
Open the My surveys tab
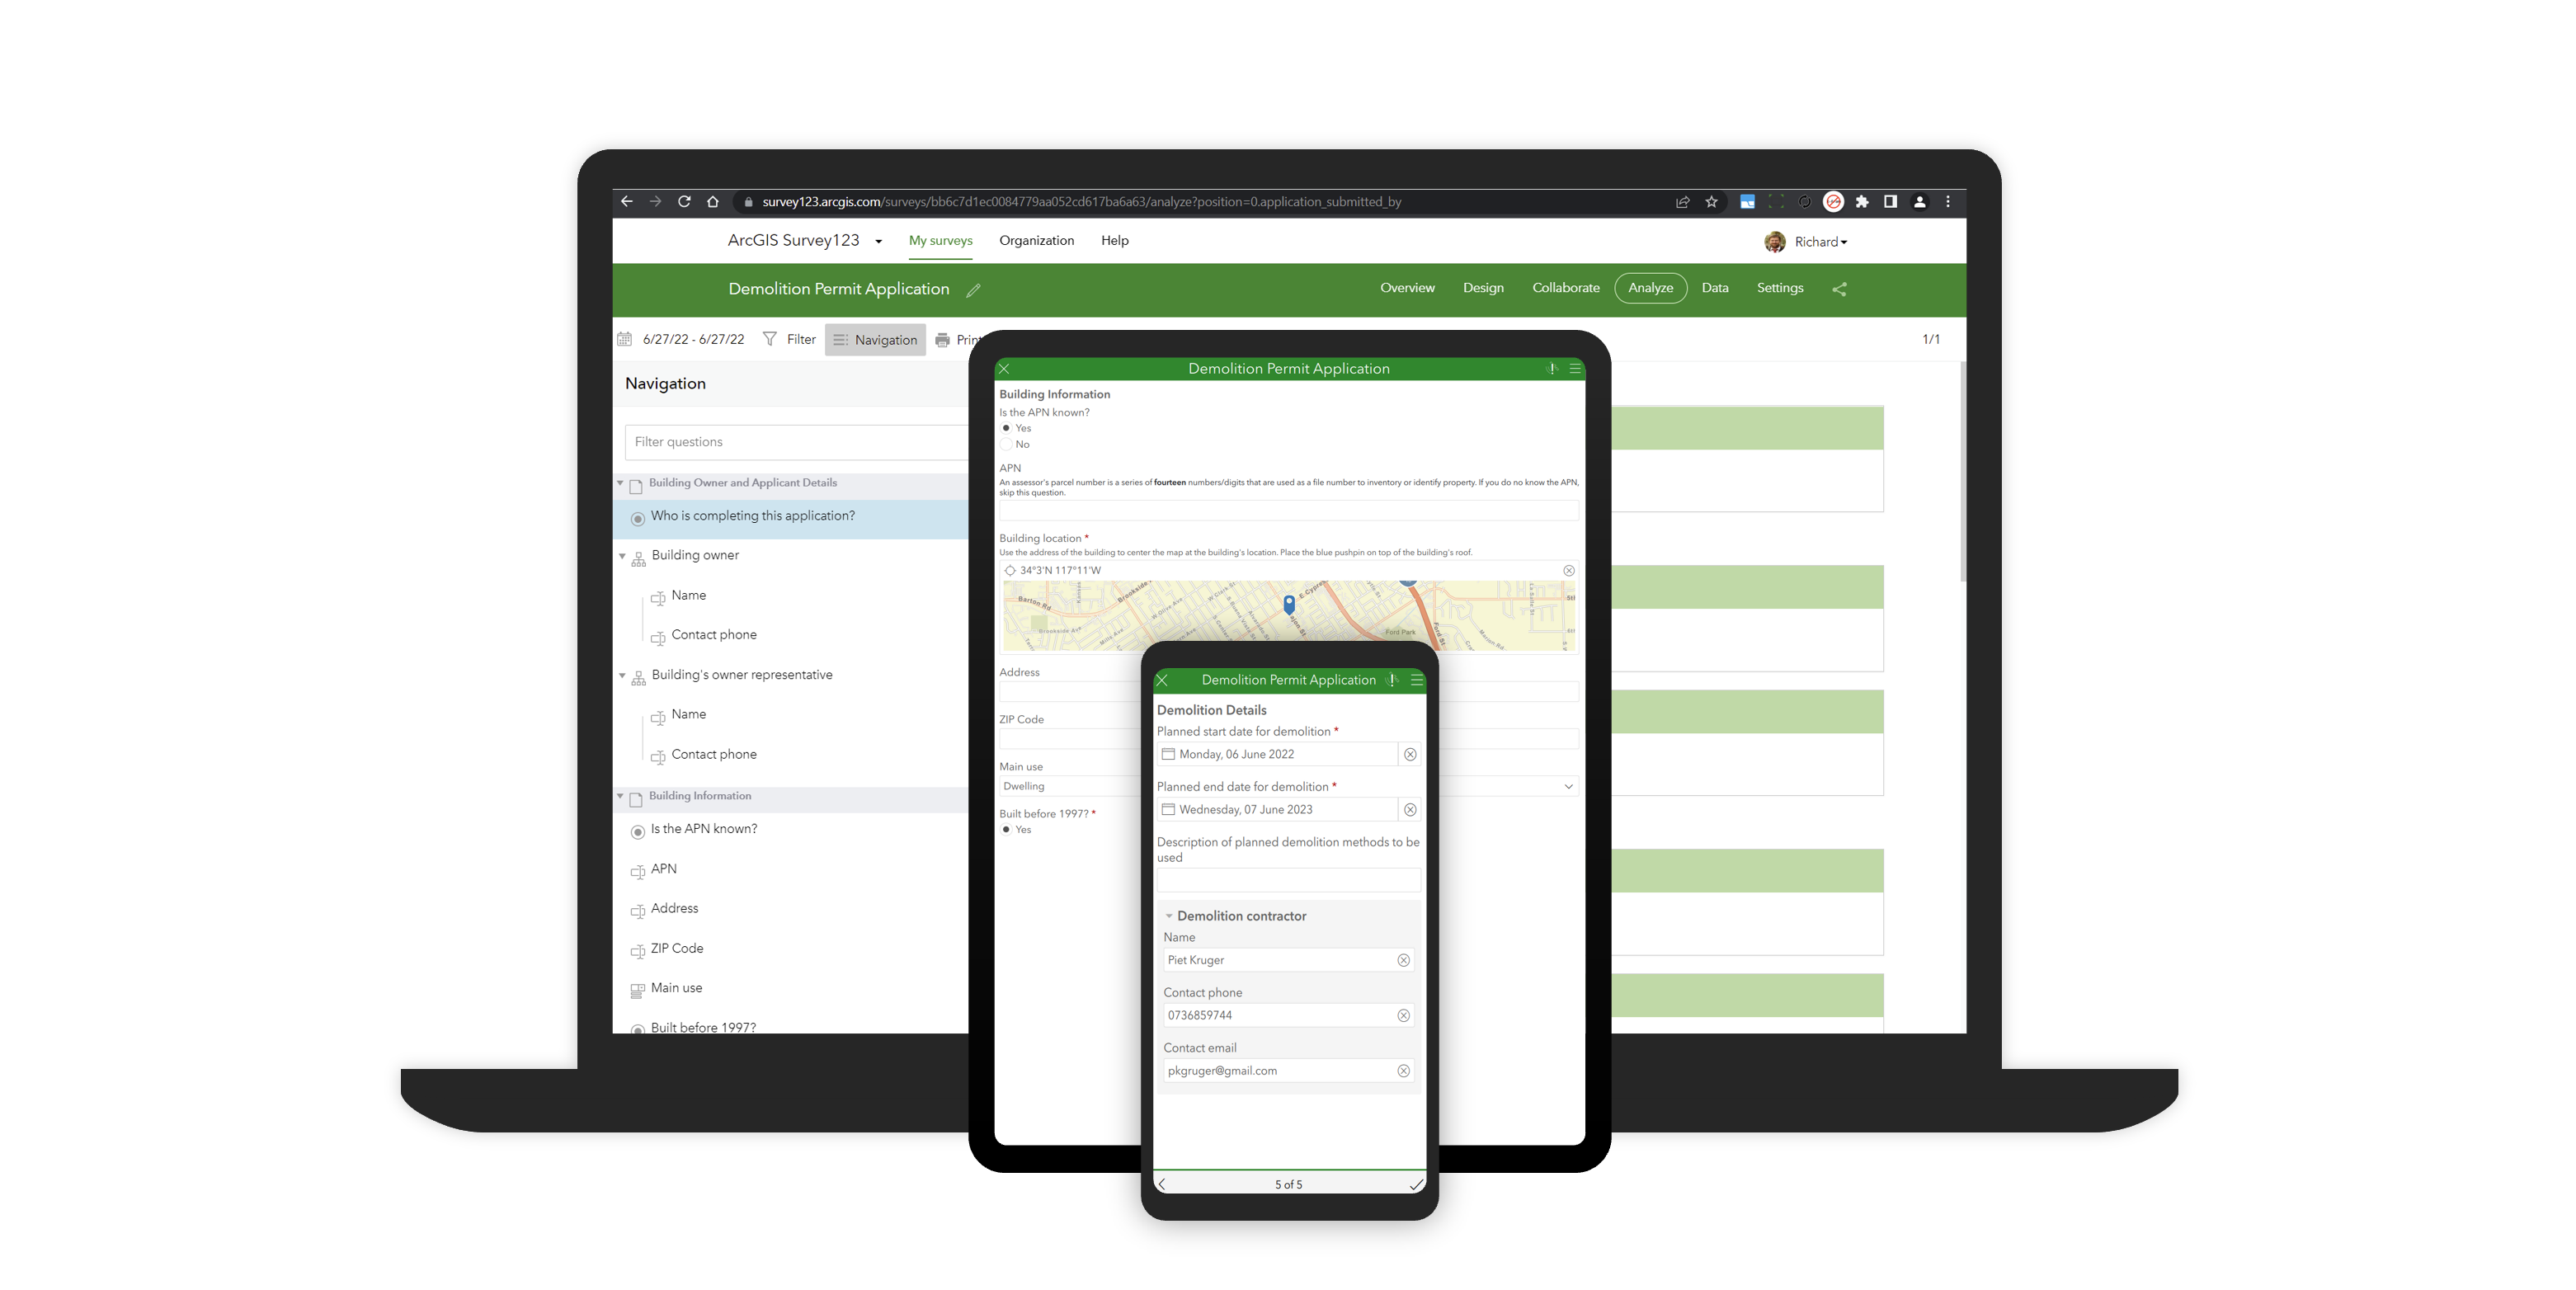coord(940,241)
